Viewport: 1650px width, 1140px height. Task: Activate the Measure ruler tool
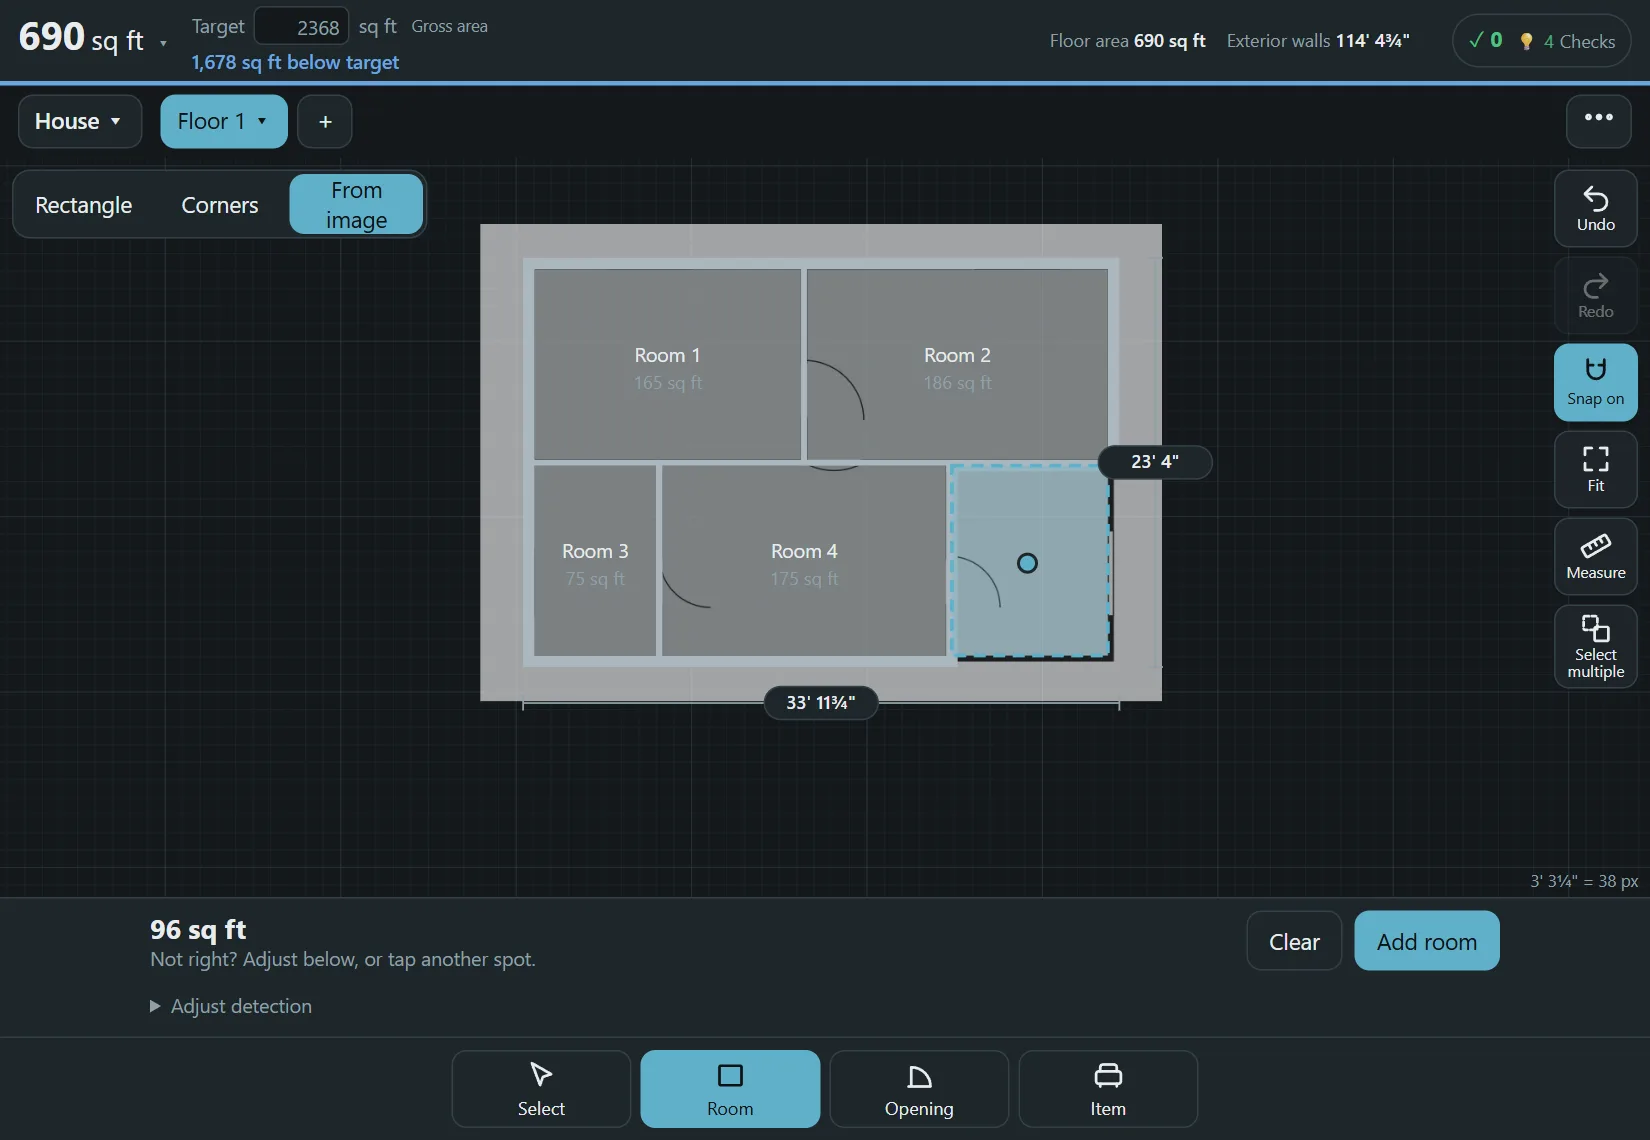pyautogui.click(x=1595, y=556)
